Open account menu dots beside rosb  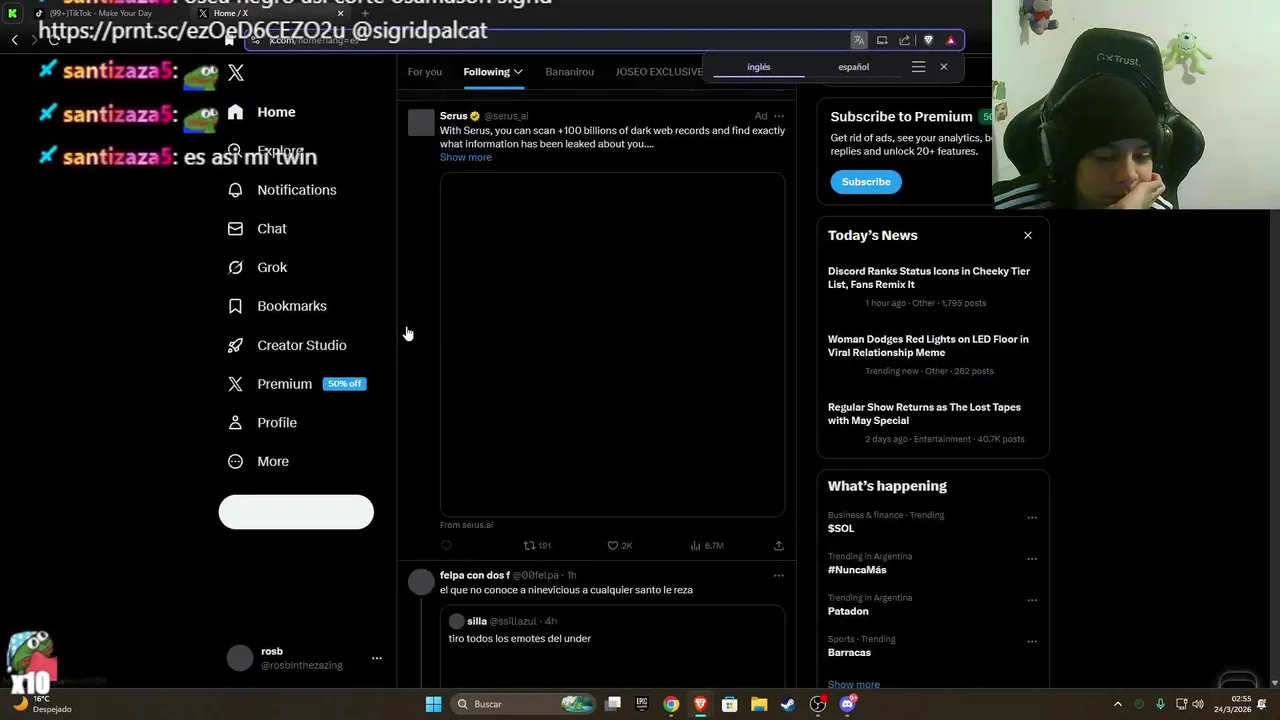click(x=377, y=658)
